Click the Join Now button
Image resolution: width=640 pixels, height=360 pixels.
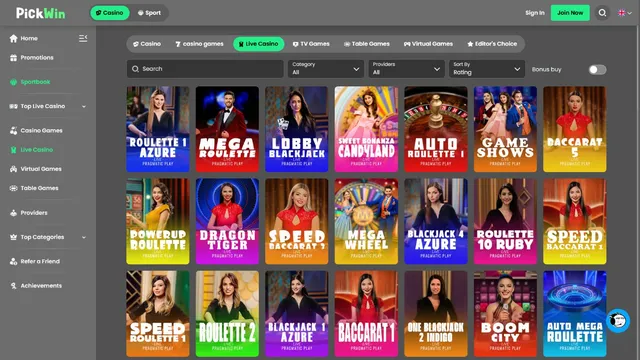[x=570, y=13]
